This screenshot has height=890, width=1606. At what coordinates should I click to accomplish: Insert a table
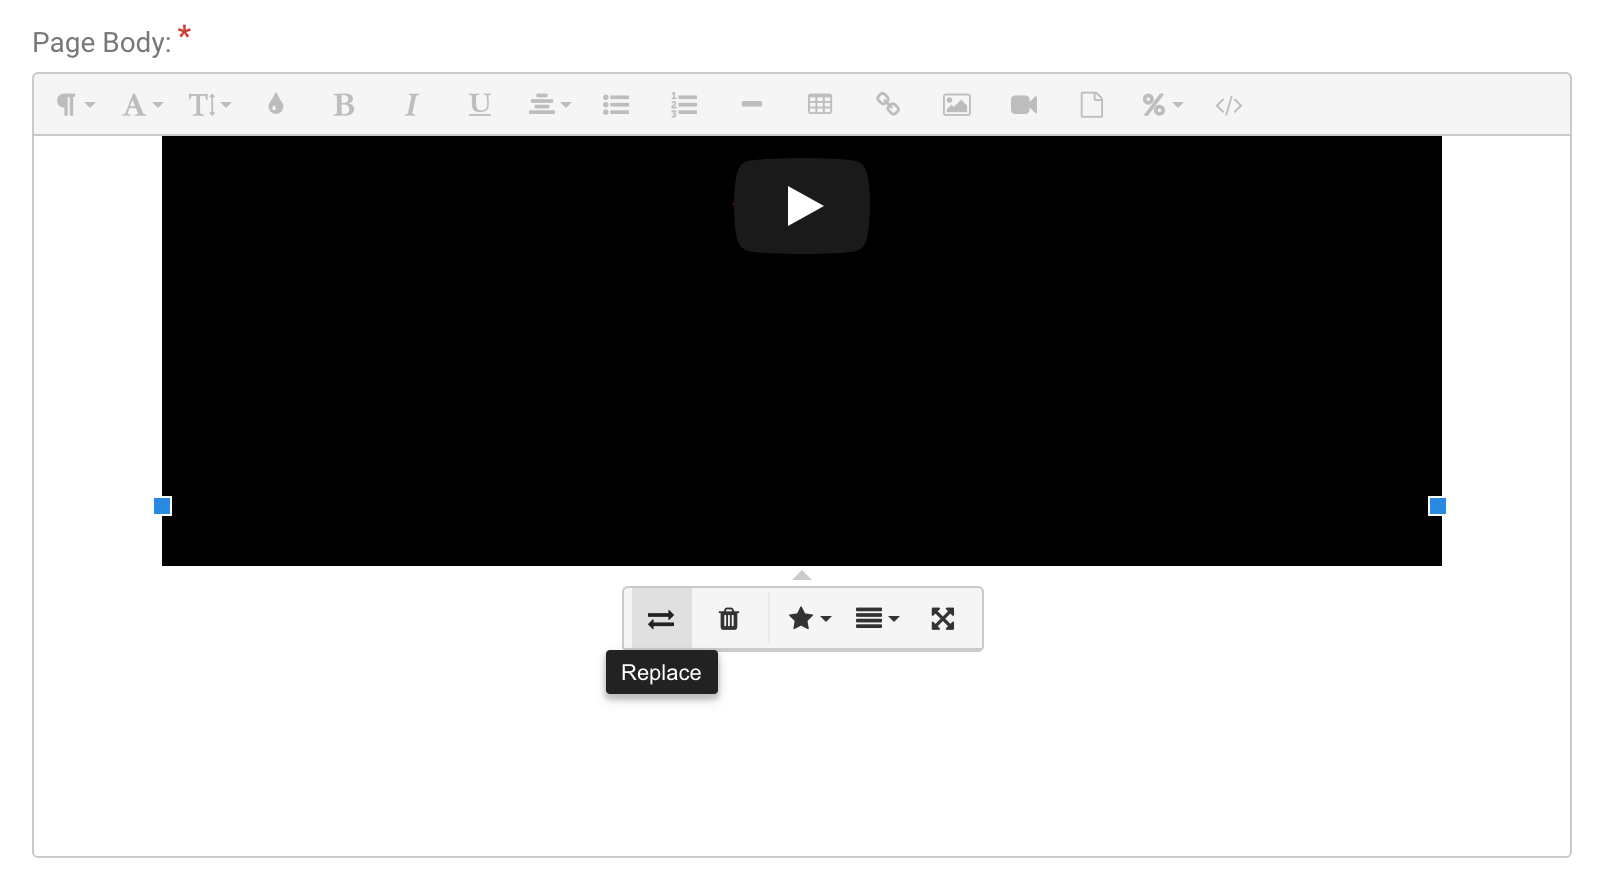[x=820, y=105]
